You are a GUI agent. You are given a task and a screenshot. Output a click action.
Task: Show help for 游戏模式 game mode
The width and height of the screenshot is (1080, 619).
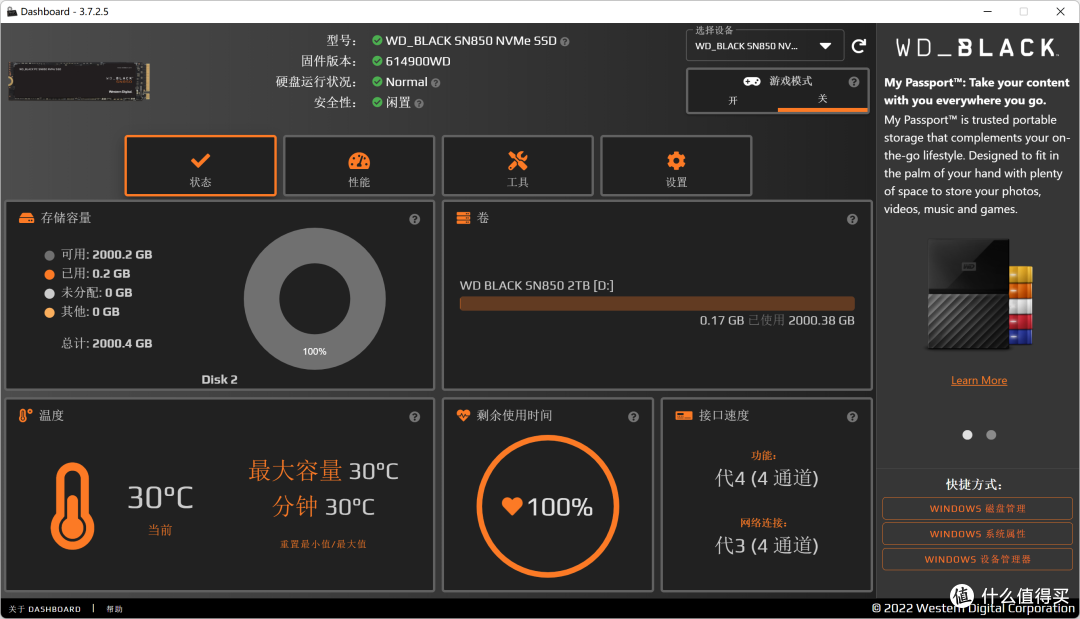tap(854, 82)
